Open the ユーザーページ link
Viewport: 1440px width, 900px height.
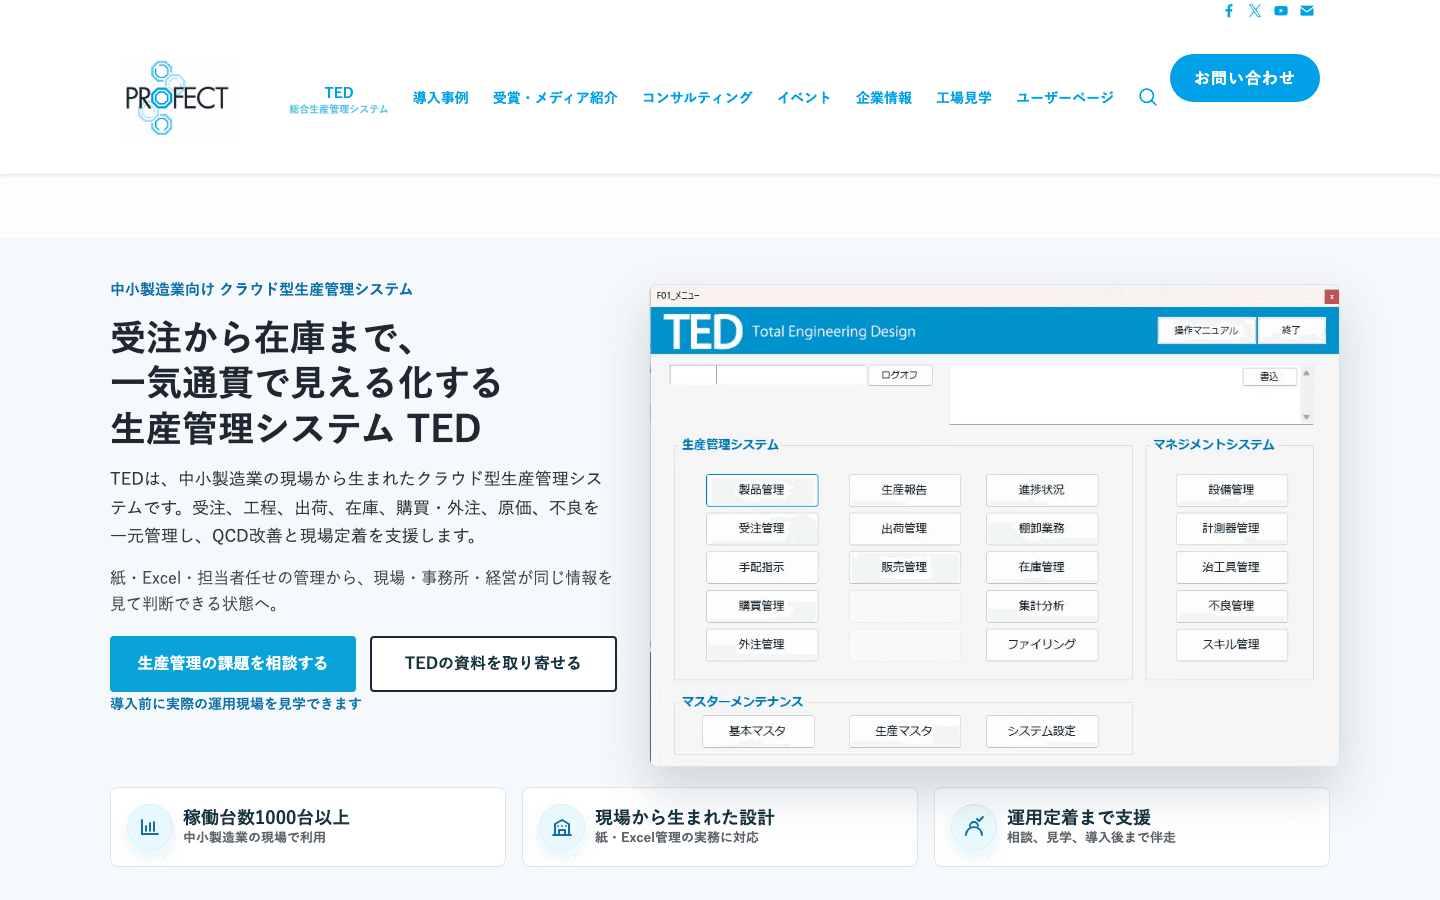(x=1065, y=98)
